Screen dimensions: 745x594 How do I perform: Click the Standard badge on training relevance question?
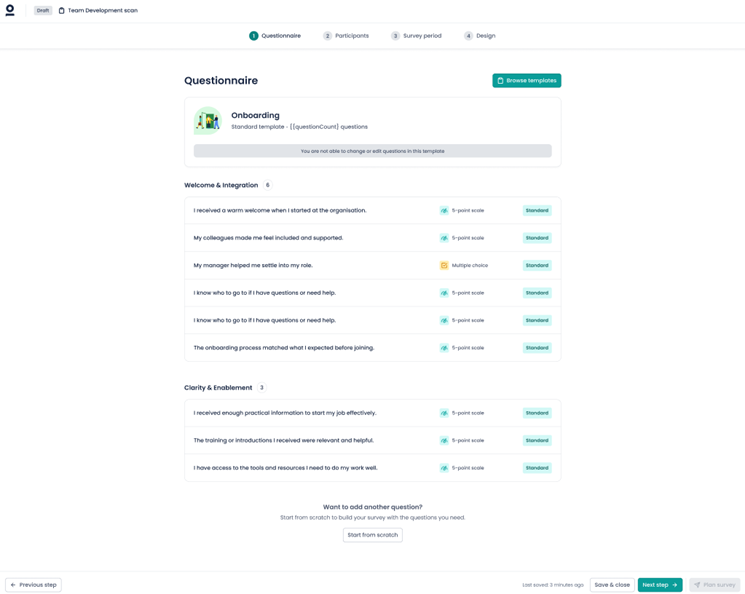[537, 441]
